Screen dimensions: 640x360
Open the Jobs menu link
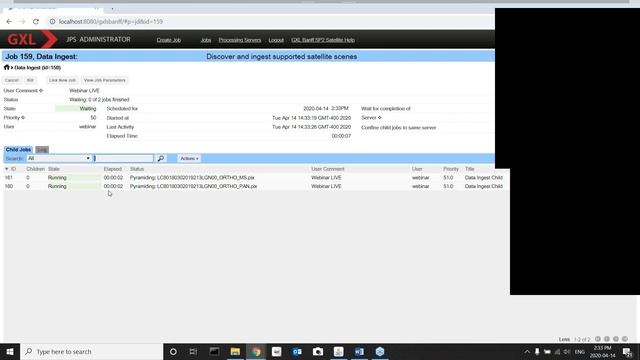206,40
